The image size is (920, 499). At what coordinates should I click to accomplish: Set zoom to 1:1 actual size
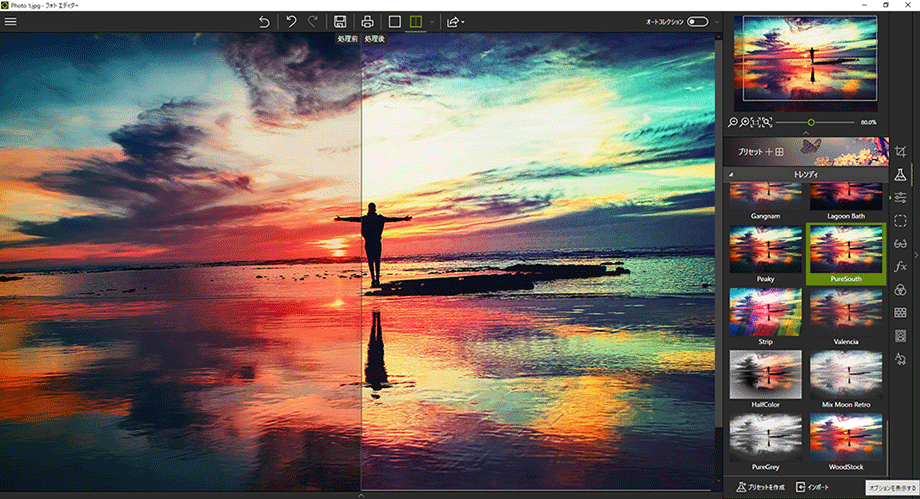[756, 122]
